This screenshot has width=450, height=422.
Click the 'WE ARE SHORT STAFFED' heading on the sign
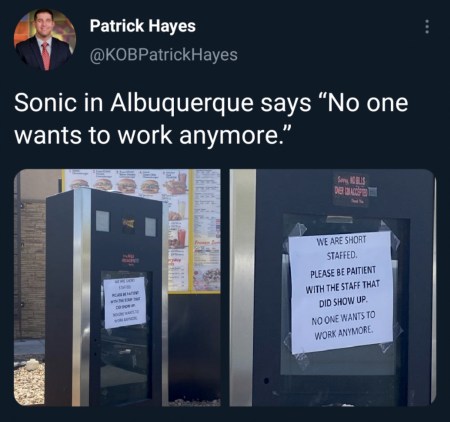(x=342, y=248)
